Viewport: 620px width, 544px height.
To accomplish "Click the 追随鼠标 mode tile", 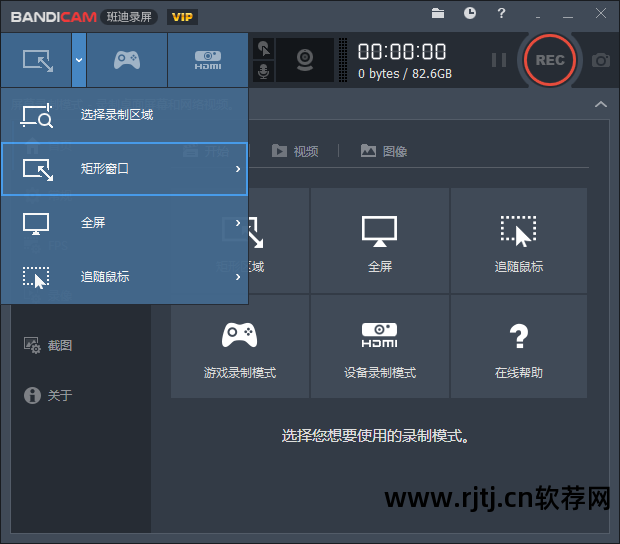I will pos(519,241).
